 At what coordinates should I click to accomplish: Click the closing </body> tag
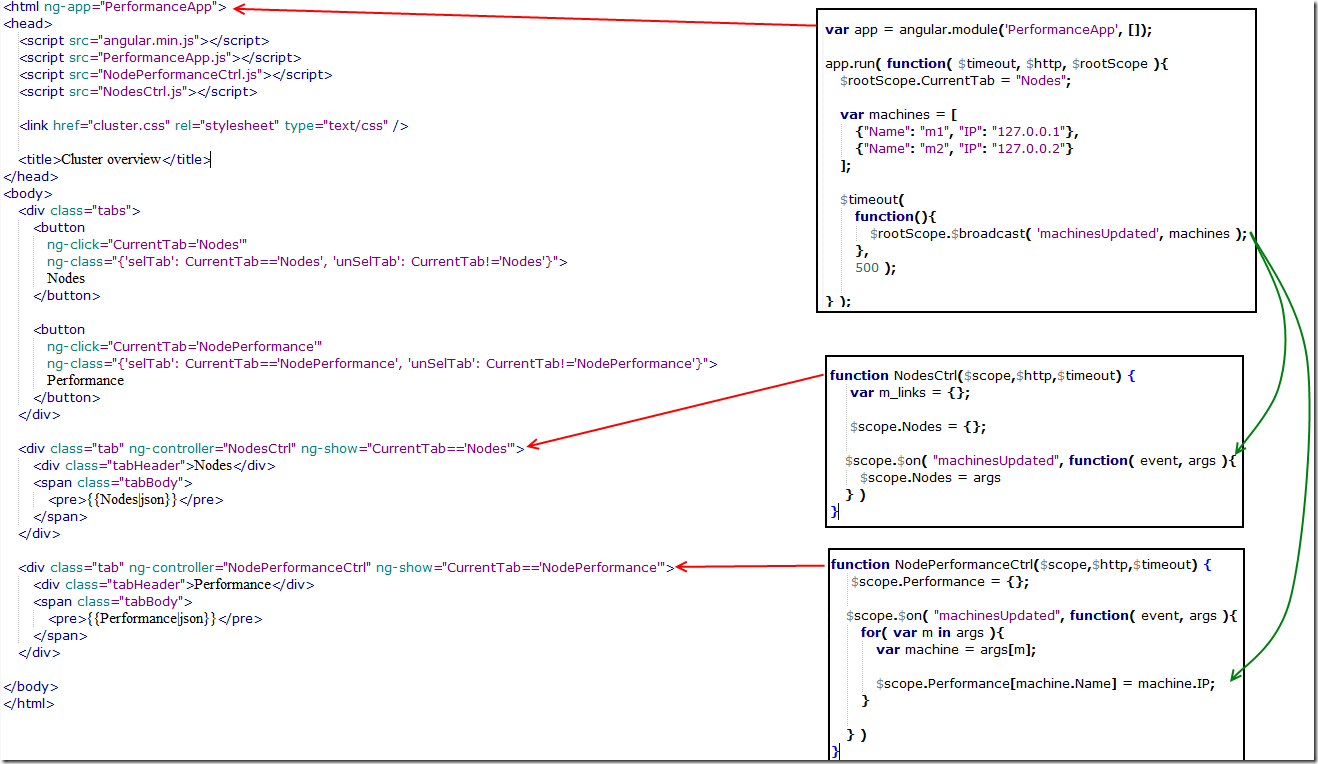pos(31,686)
